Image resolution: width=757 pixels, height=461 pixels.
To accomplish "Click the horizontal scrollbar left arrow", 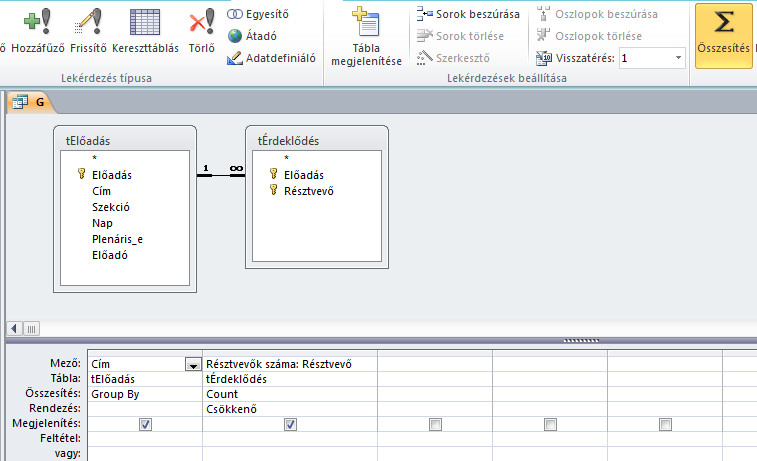I will 14,328.
